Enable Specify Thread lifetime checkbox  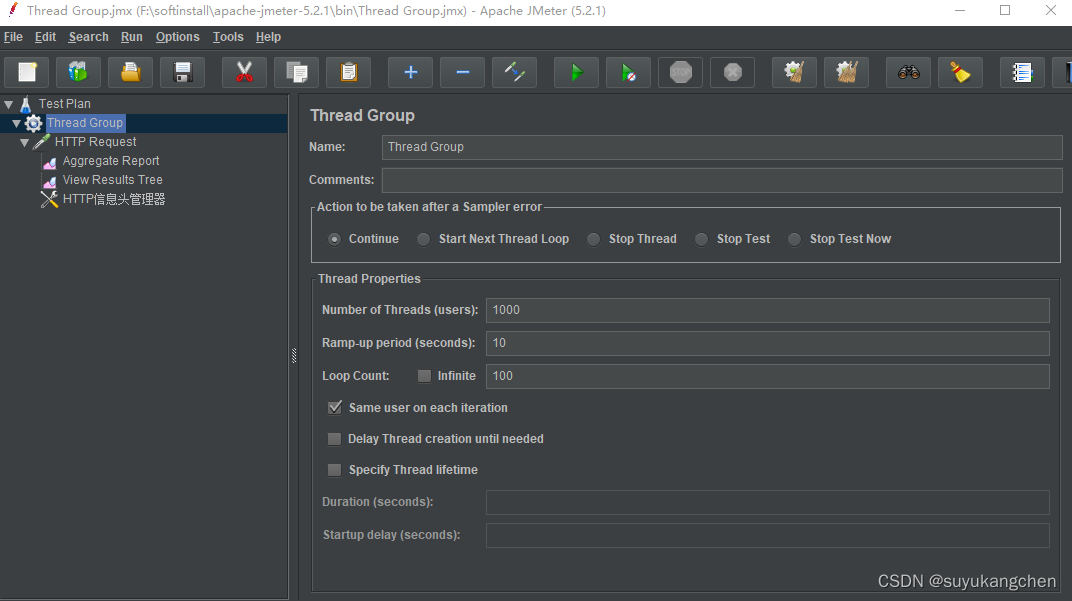pos(334,470)
